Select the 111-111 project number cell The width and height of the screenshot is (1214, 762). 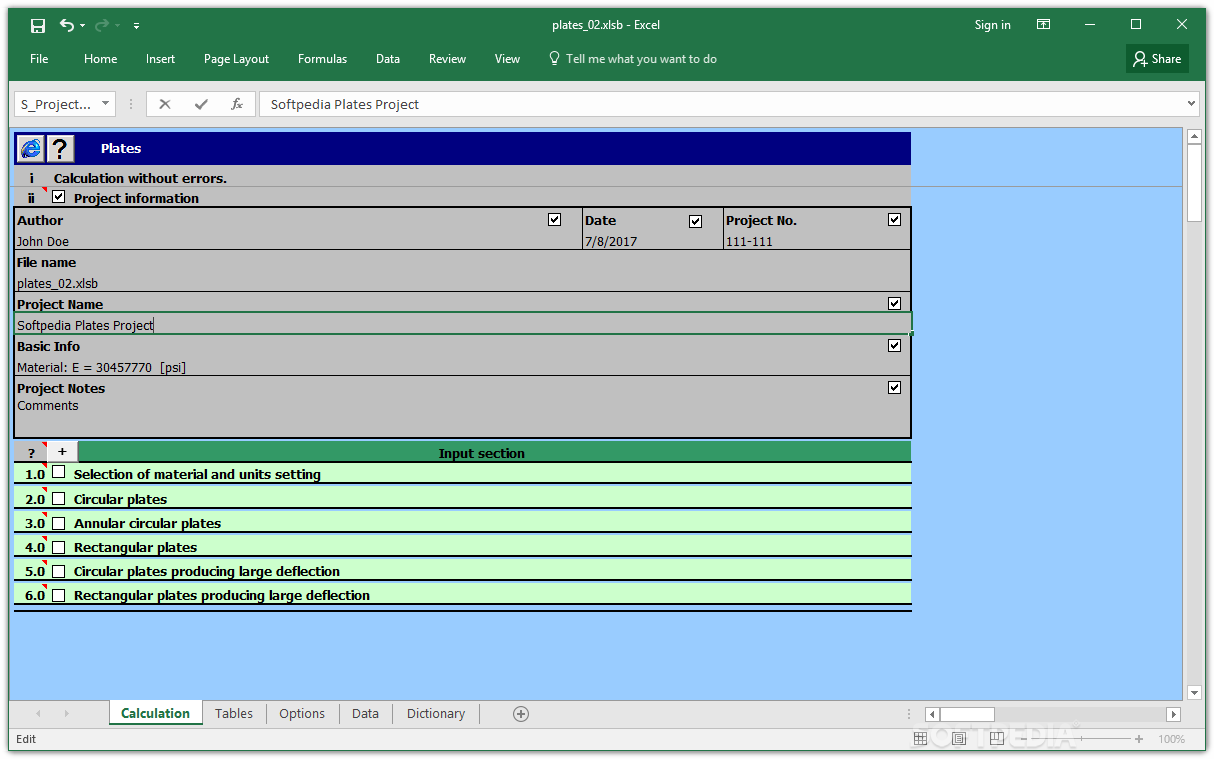point(817,241)
